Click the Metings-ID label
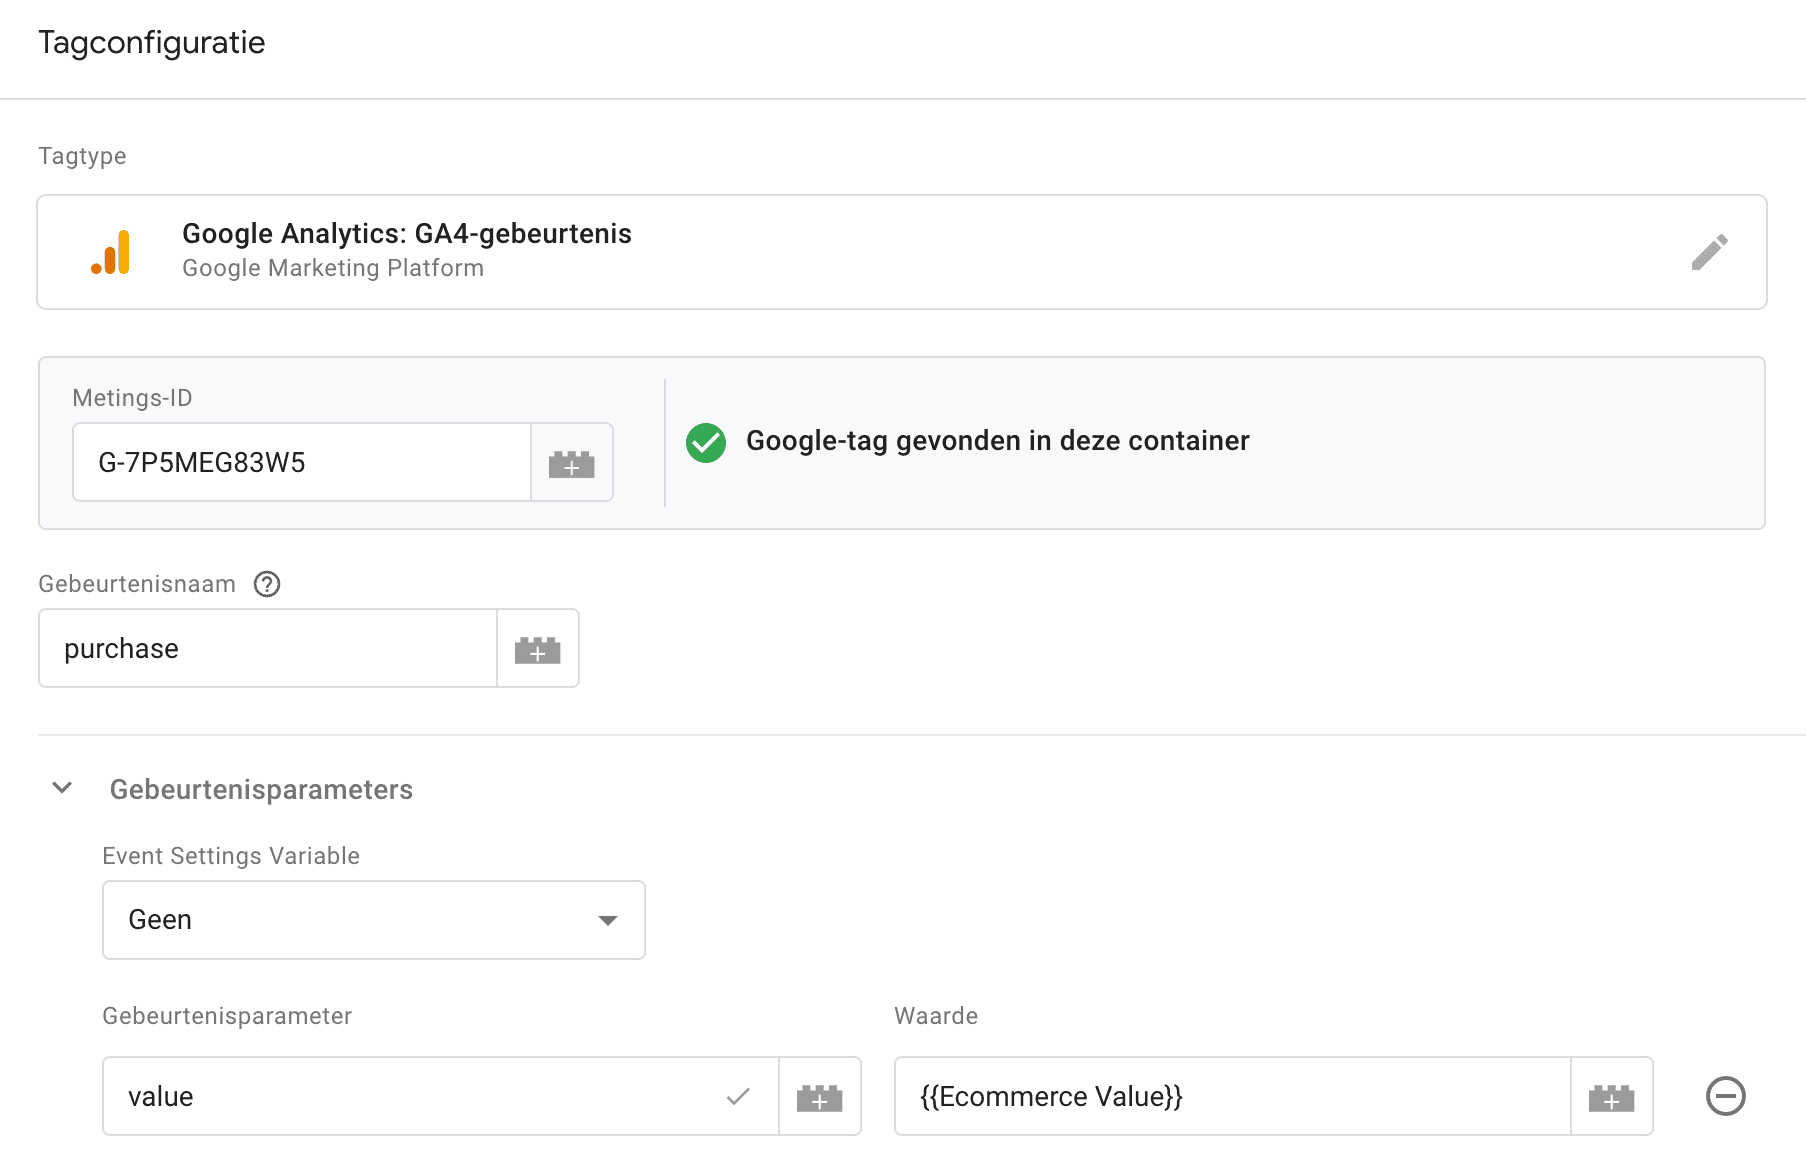1806x1150 pixels. point(132,398)
